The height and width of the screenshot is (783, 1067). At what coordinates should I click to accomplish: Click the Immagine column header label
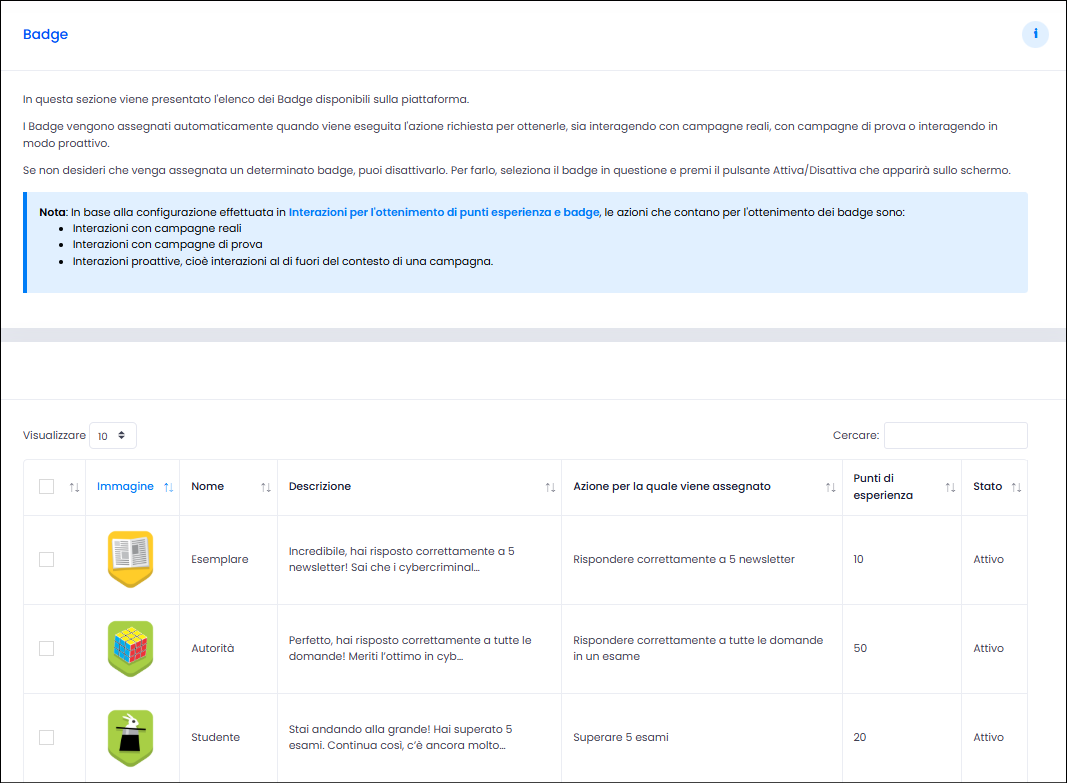coord(125,486)
